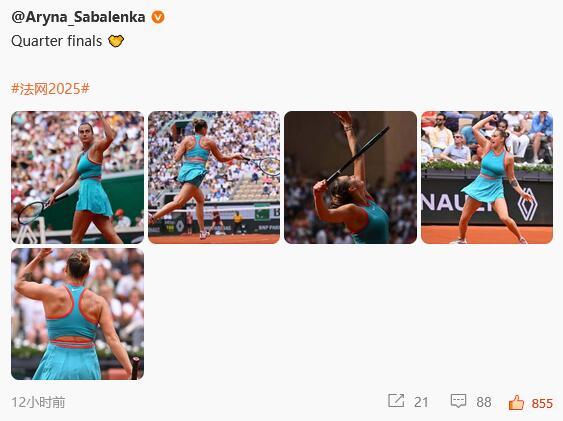
Task: Click the 12小时前 timestamp
Action: click(x=38, y=402)
